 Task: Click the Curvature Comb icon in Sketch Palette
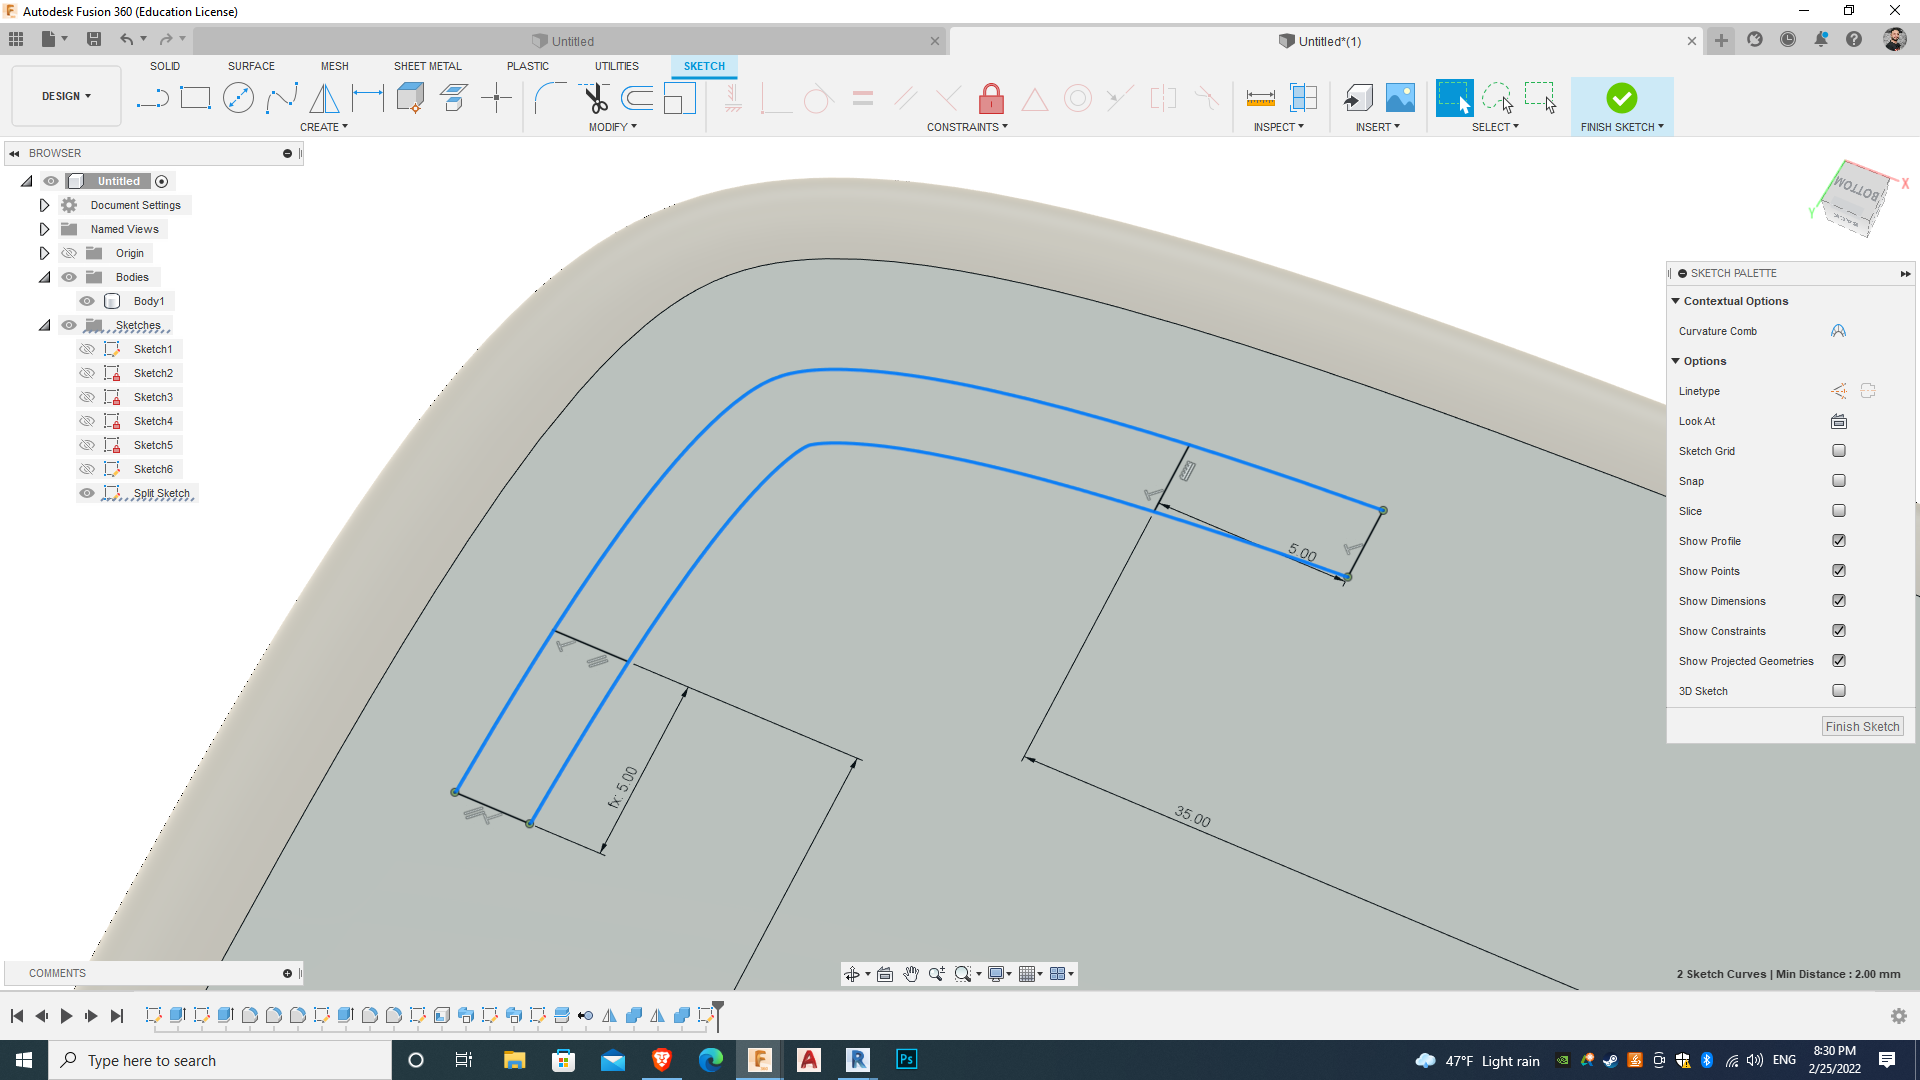click(1838, 330)
